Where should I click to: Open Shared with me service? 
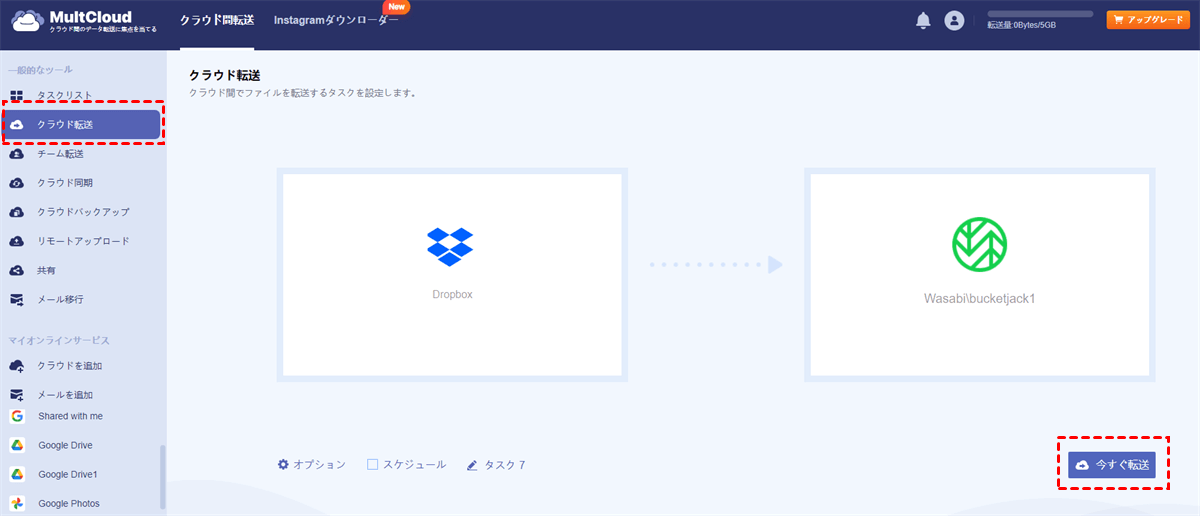tap(70, 416)
